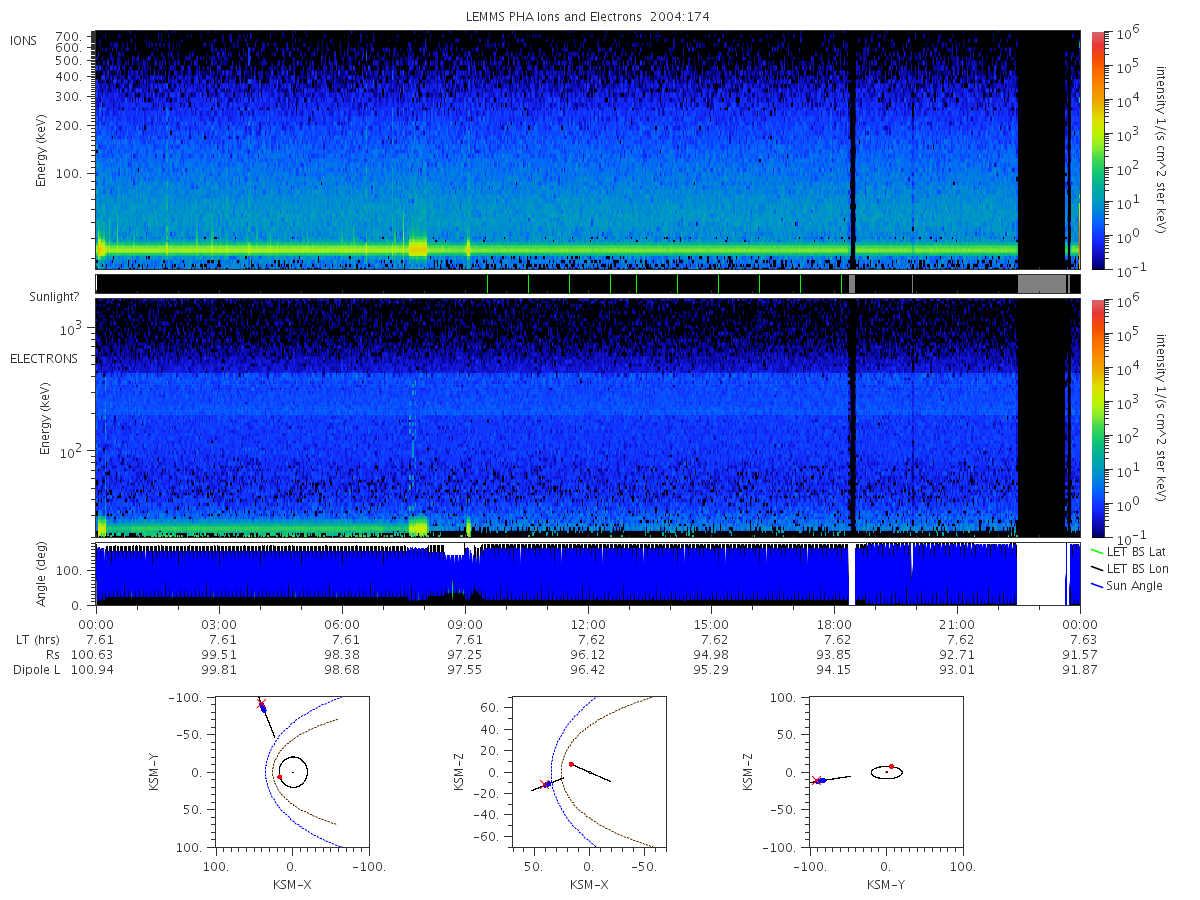The image size is (1200, 900).
Task: Click the ion intensity color bar
Action: point(1097,150)
